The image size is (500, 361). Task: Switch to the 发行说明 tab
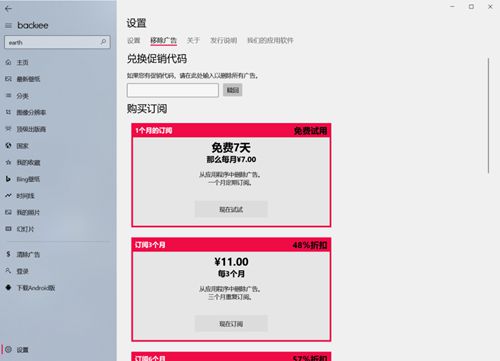click(223, 41)
